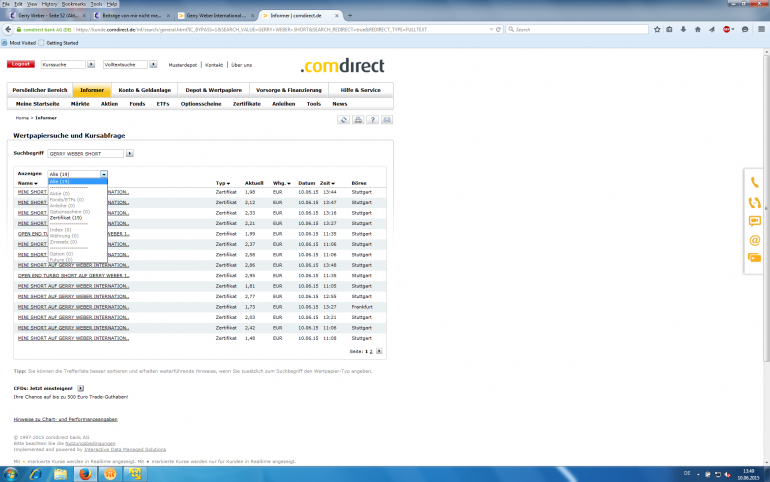Open the certificate link priced 1,73 Frankfurt
The image size is (770, 482).
pos(73,307)
